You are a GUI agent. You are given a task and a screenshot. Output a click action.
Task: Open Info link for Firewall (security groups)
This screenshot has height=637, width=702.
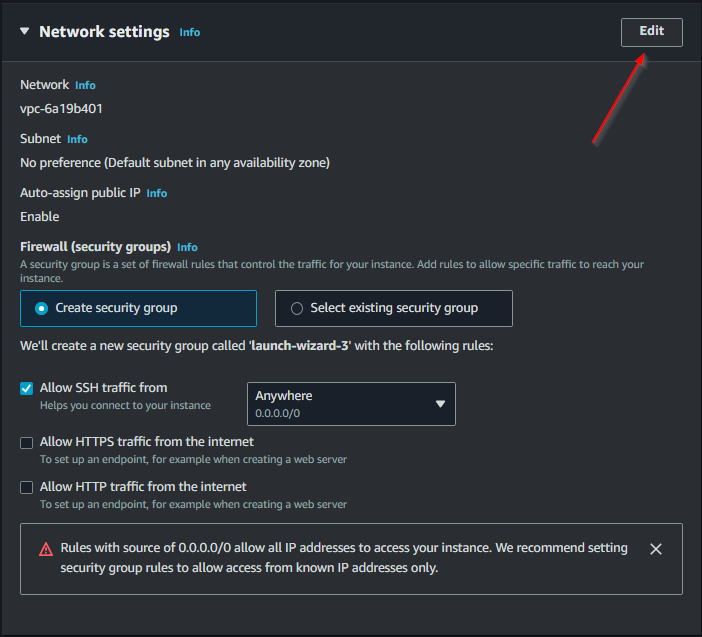[x=187, y=247]
